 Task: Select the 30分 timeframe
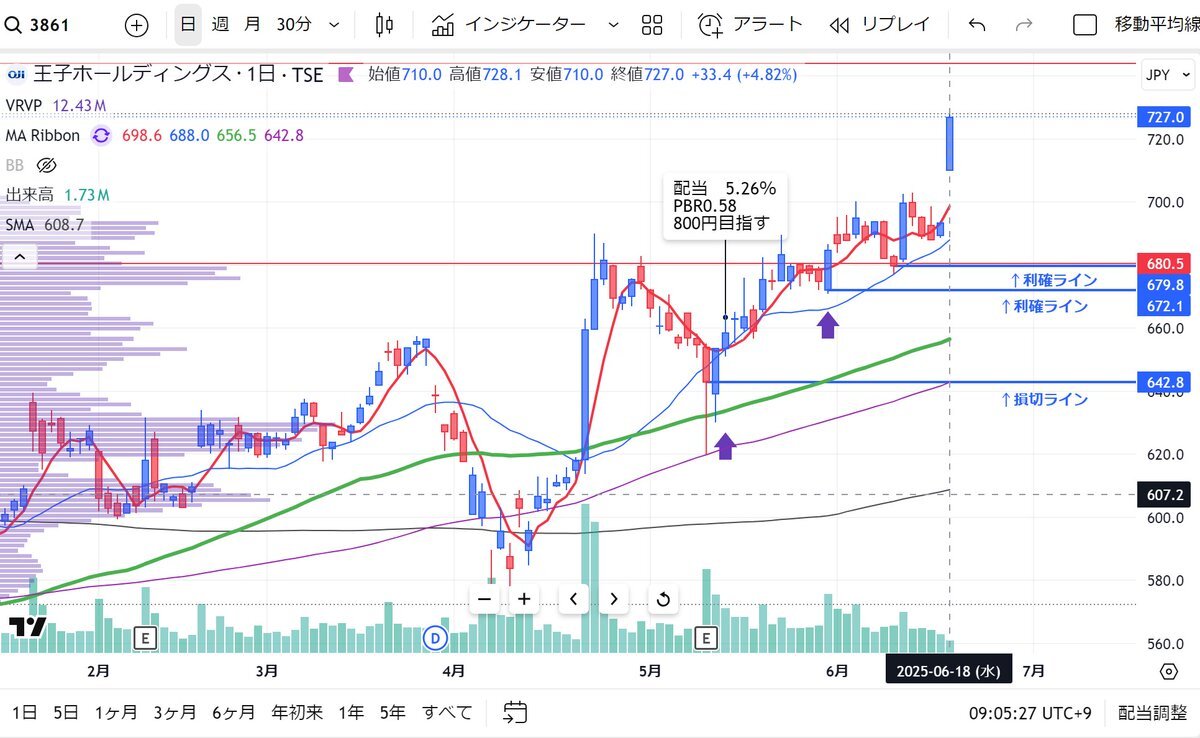(293, 24)
